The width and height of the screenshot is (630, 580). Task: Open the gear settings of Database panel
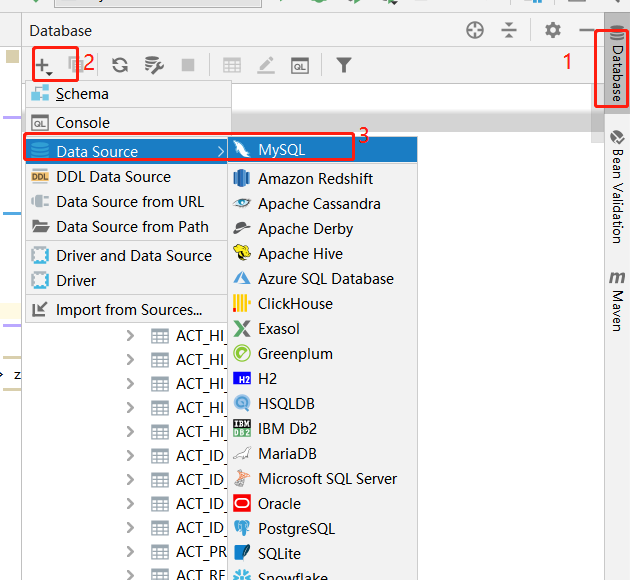point(553,30)
